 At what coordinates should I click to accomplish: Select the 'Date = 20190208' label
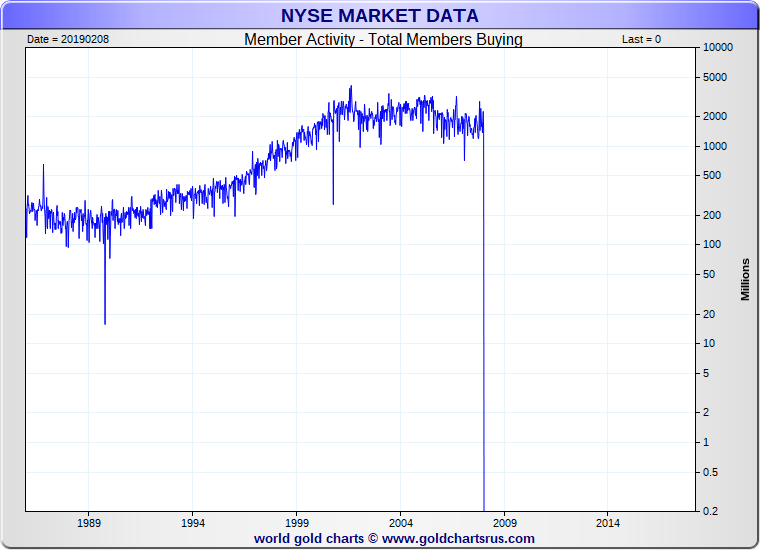tap(68, 39)
